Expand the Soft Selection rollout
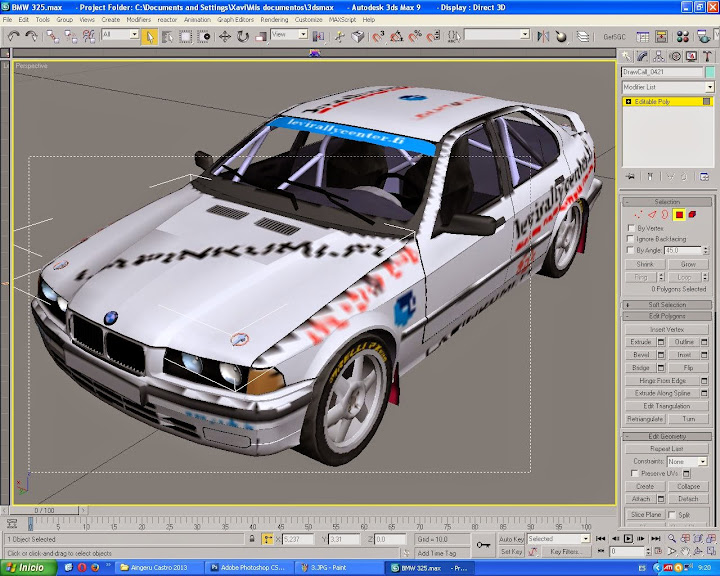This screenshot has width=720, height=576. (667, 305)
